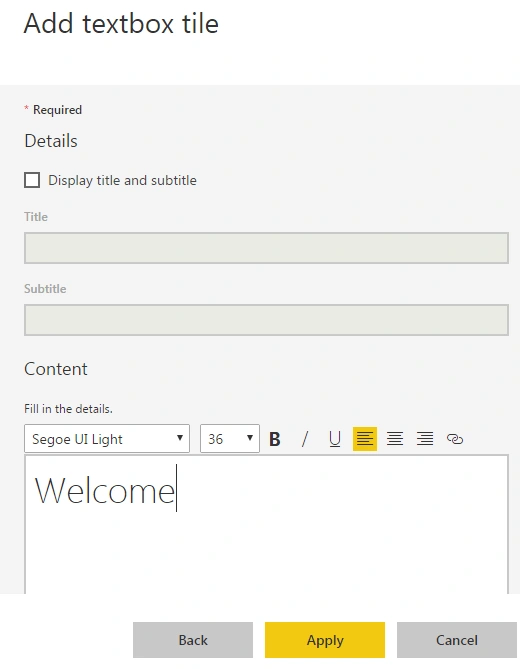This screenshot has width=520, height=669.
Task: Click the Subtitle field label
Action: pyautogui.click(x=45, y=289)
